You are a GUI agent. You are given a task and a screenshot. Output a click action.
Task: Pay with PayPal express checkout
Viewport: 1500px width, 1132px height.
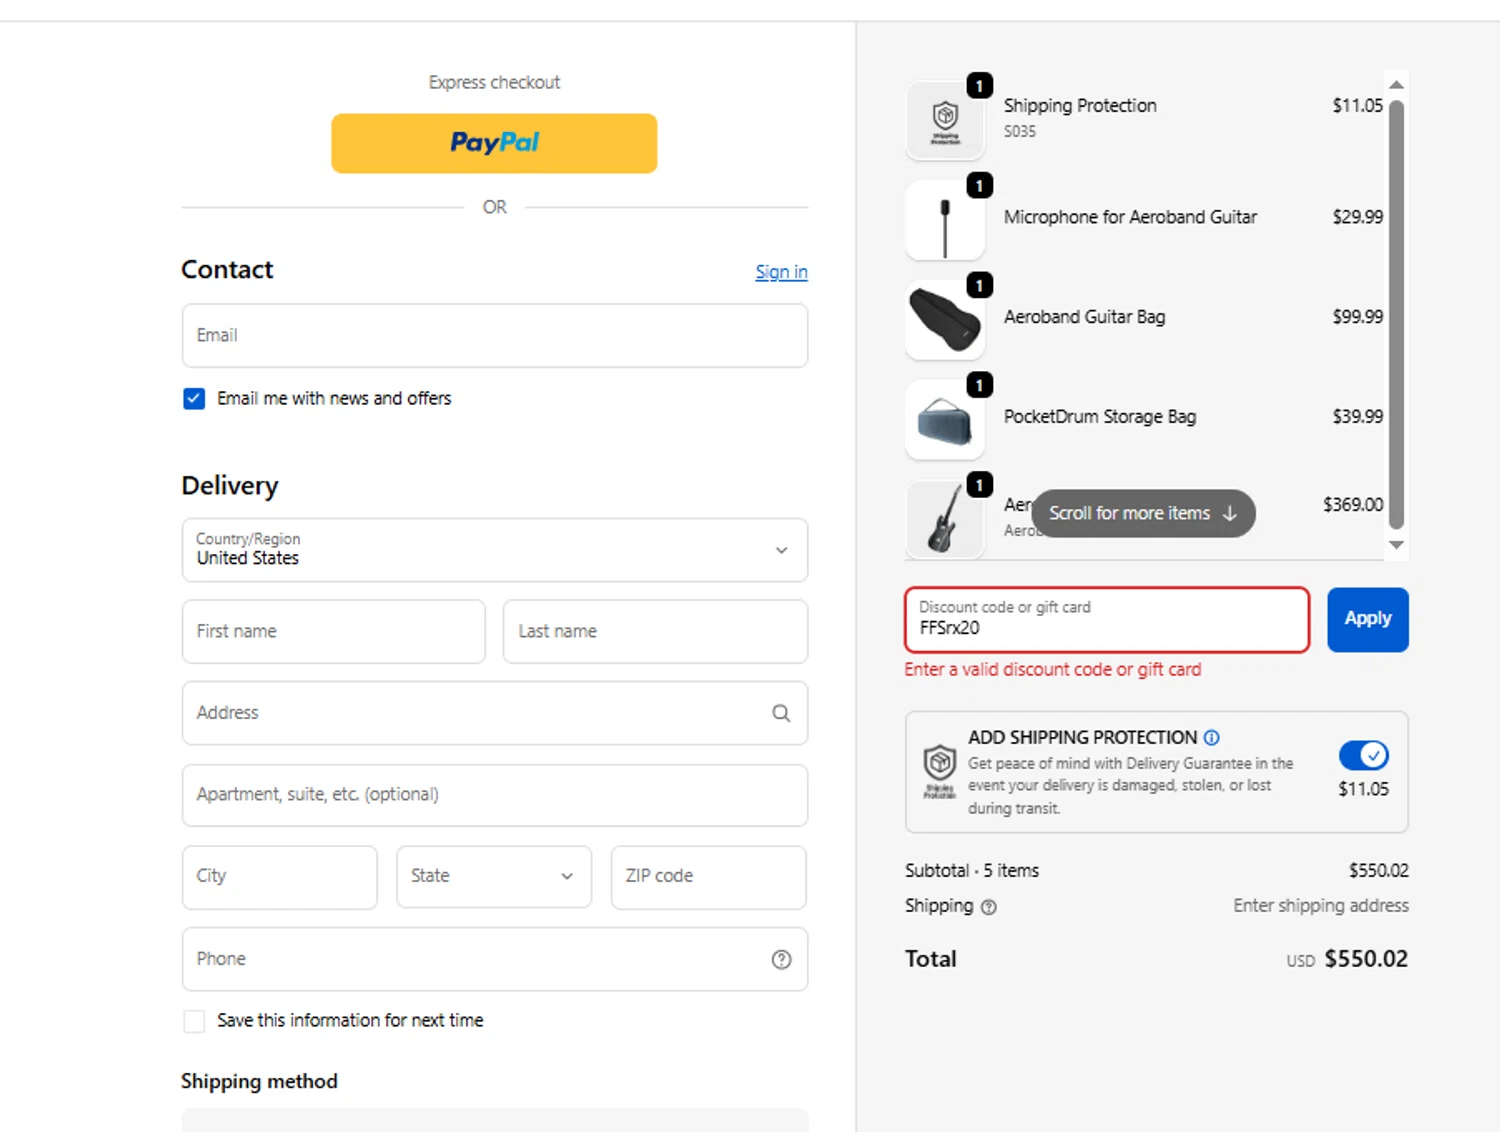click(x=494, y=143)
